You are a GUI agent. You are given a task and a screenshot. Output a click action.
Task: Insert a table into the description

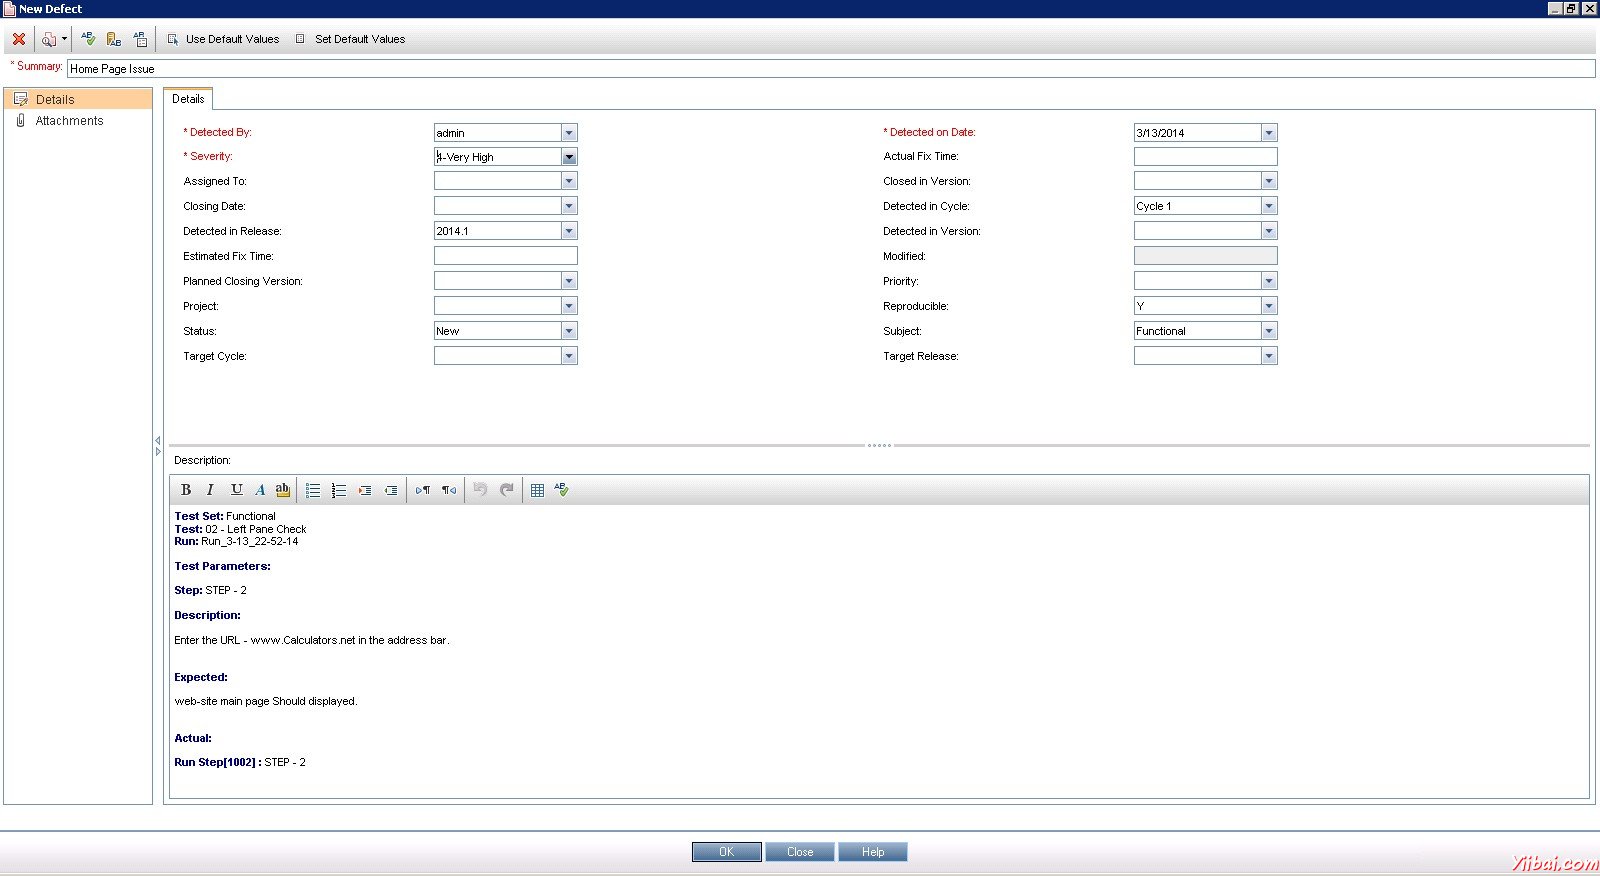[537, 490]
